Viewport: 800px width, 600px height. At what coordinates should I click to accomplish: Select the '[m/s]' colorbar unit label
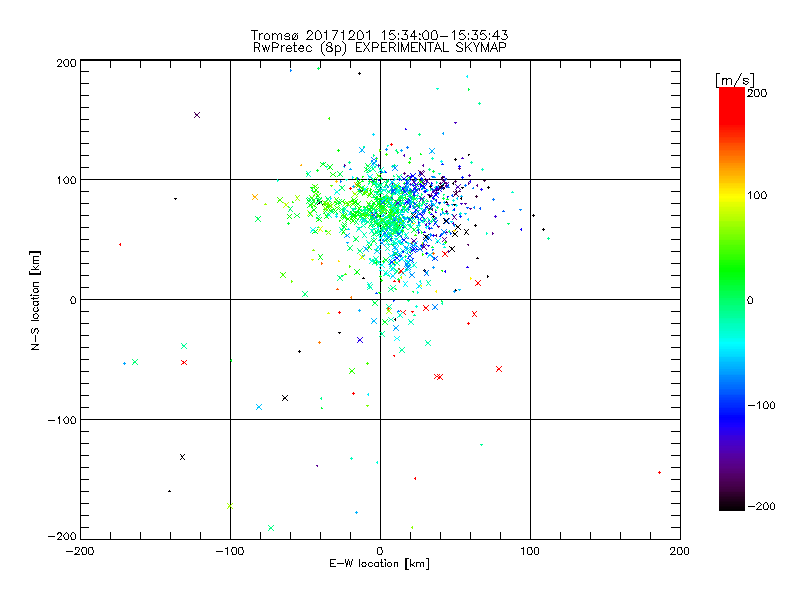pos(735,80)
